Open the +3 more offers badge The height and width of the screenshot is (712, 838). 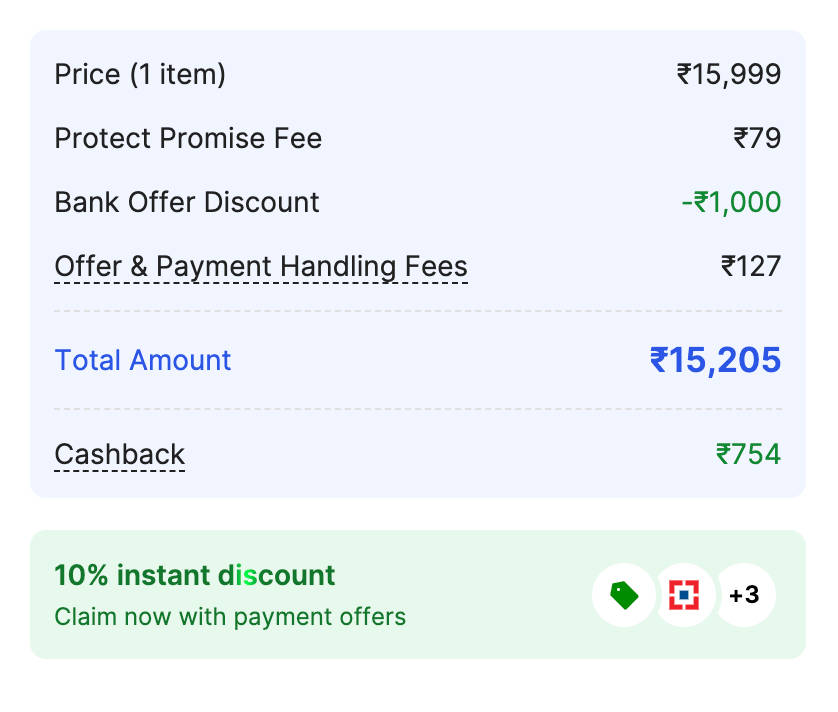tap(744, 595)
